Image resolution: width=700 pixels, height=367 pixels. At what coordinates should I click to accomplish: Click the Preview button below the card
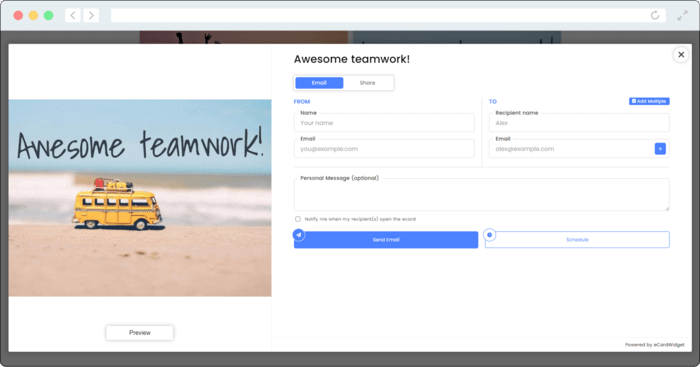point(140,333)
